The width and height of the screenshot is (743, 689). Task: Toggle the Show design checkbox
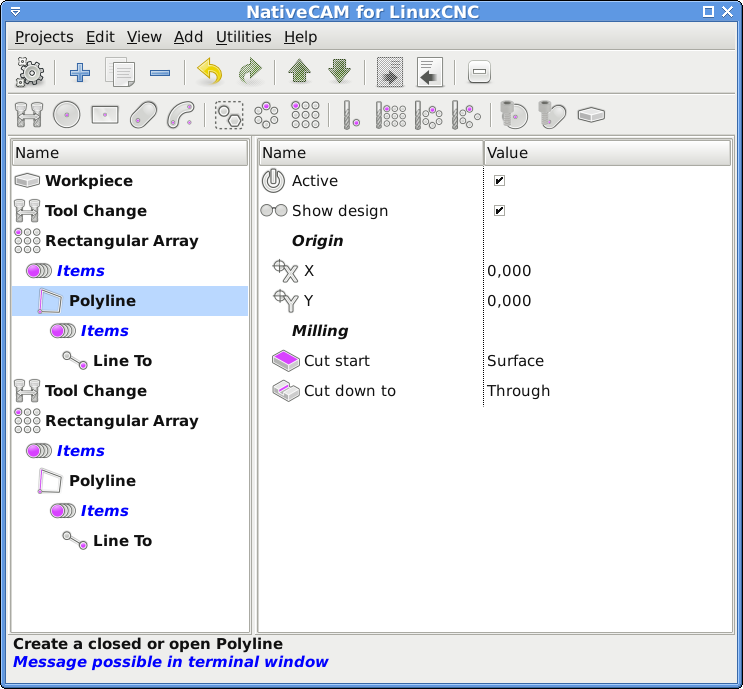(499, 210)
